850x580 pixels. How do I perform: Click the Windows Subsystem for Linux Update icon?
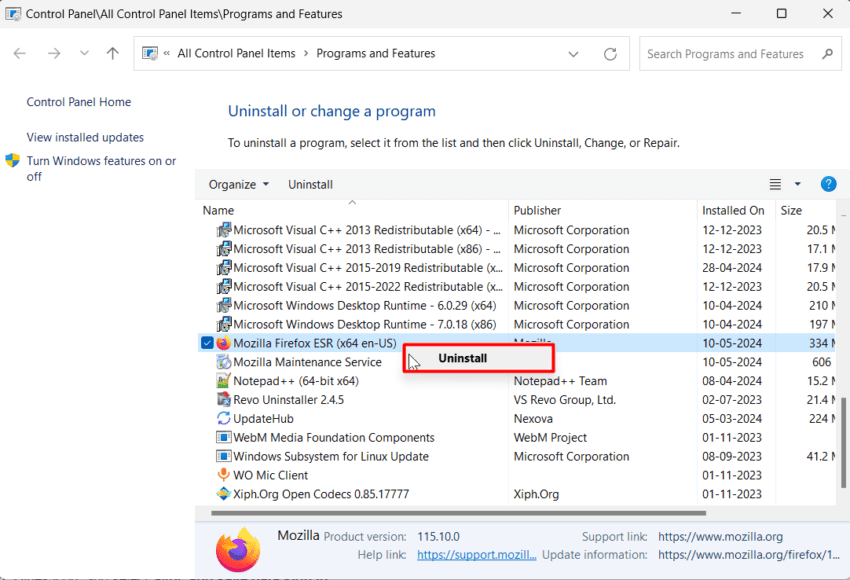point(224,456)
